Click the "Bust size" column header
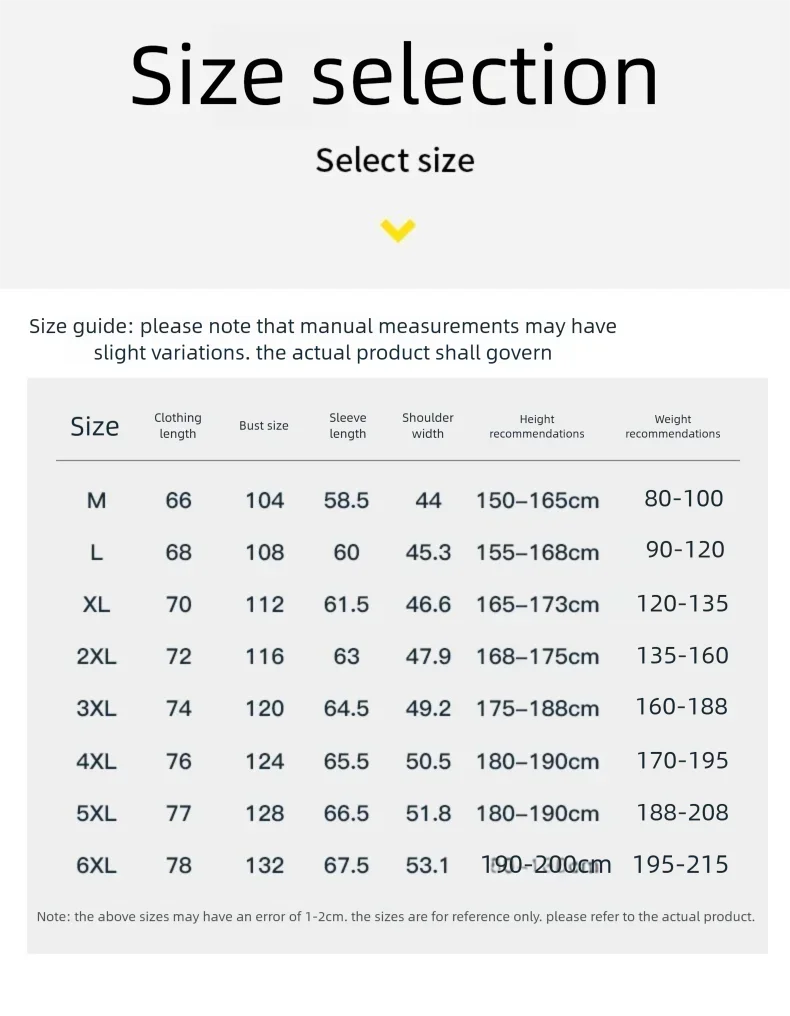790x1016 pixels. (x=264, y=426)
